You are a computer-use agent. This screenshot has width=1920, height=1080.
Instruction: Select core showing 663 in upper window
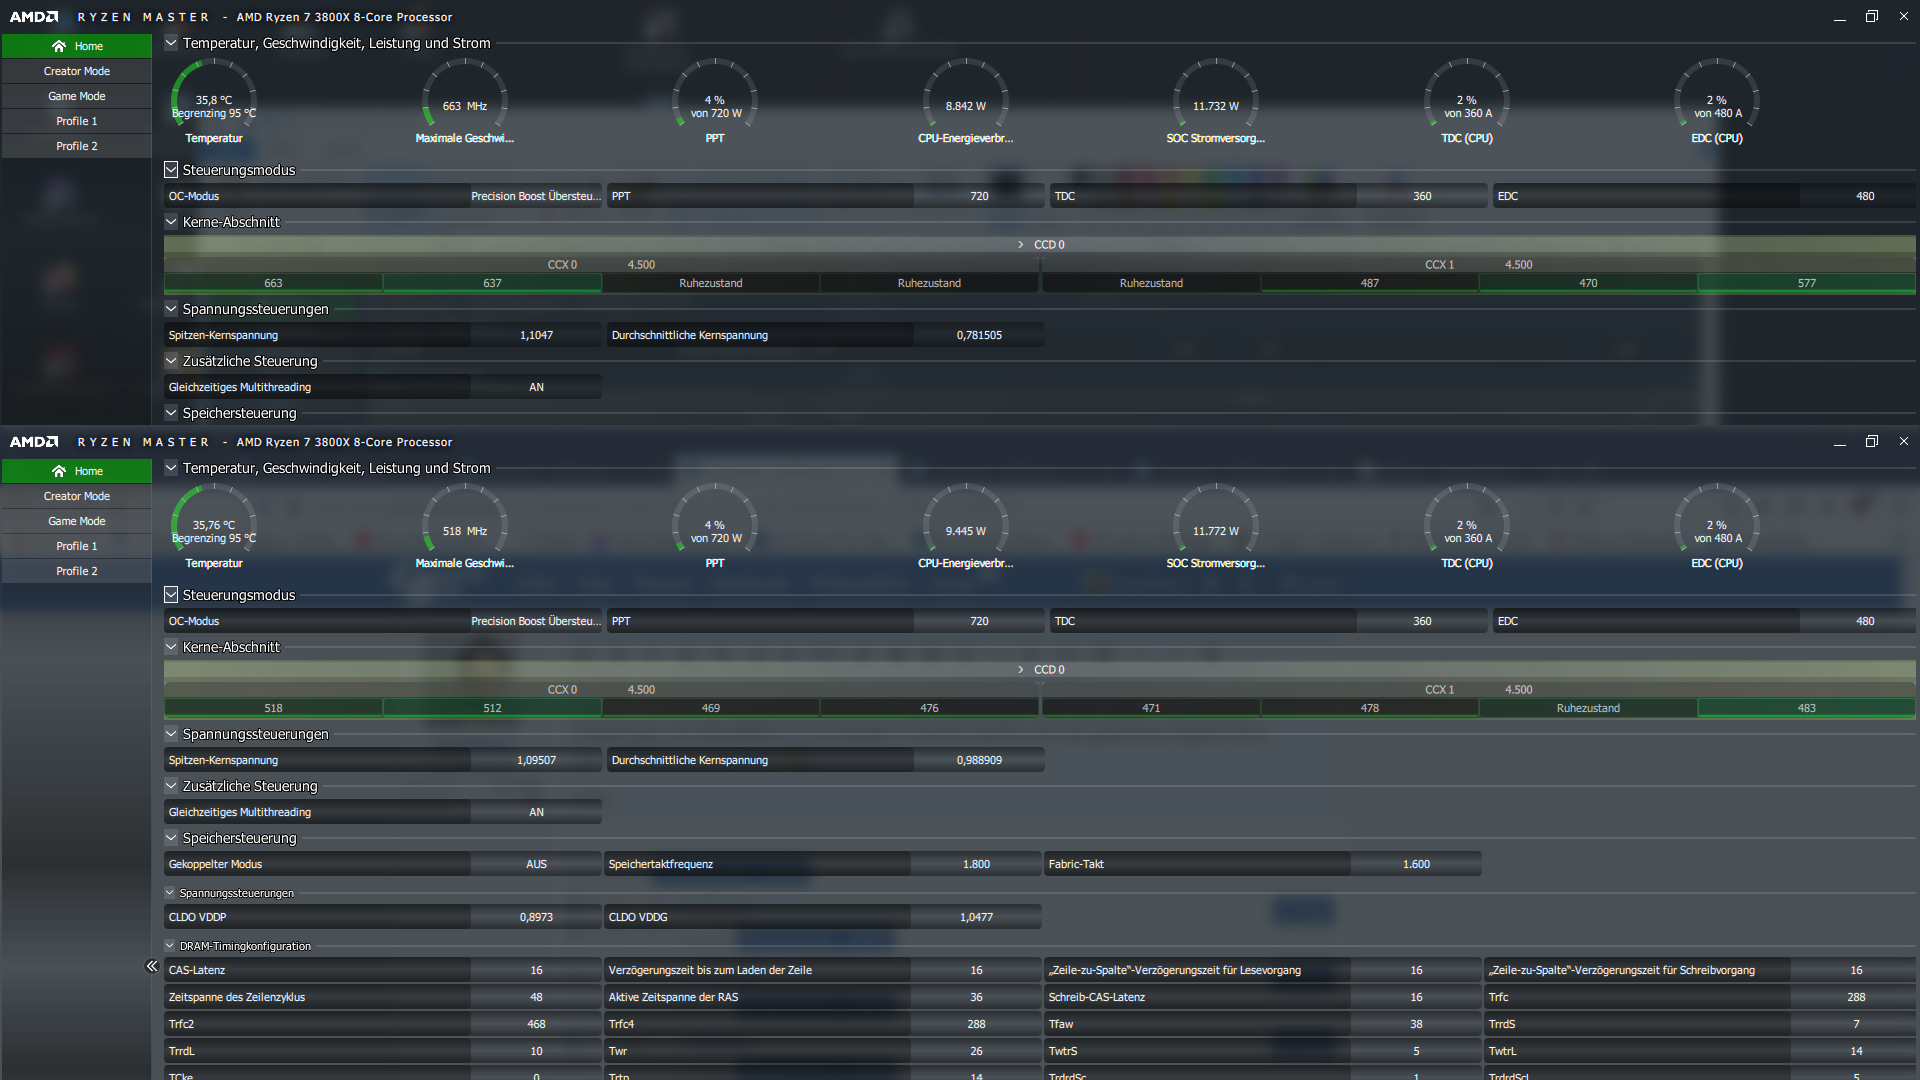(x=273, y=284)
